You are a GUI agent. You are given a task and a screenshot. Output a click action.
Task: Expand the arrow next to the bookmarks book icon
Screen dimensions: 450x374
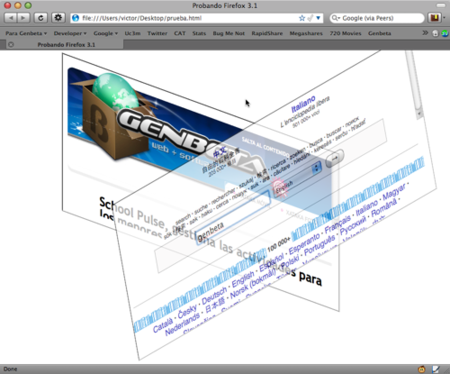point(444,18)
